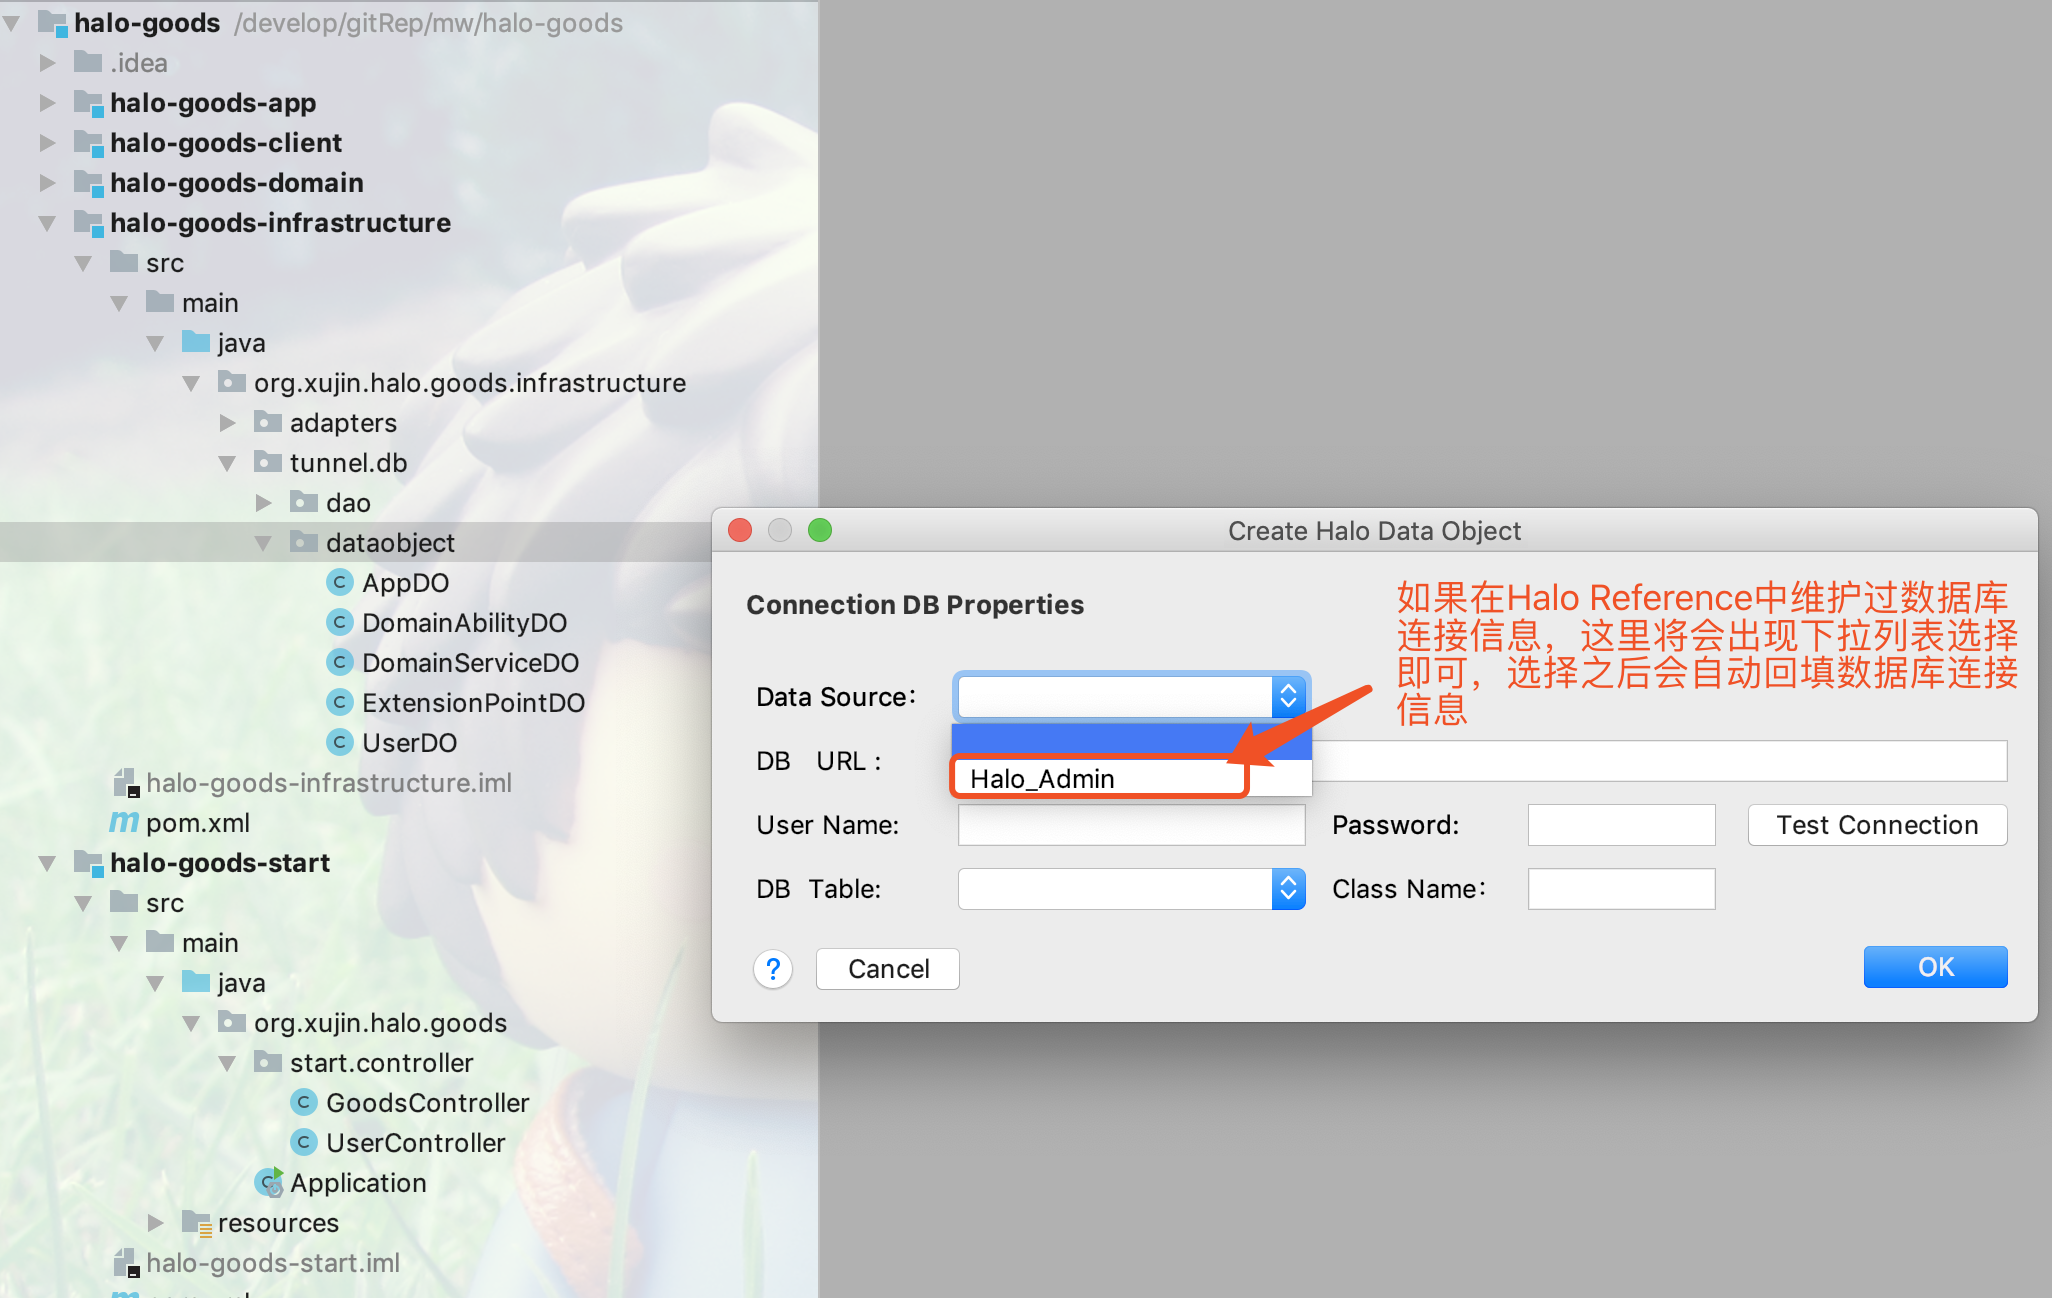Click the Application run-class icon
Screen dimensions: 2052x1298
(x=269, y=1182)
